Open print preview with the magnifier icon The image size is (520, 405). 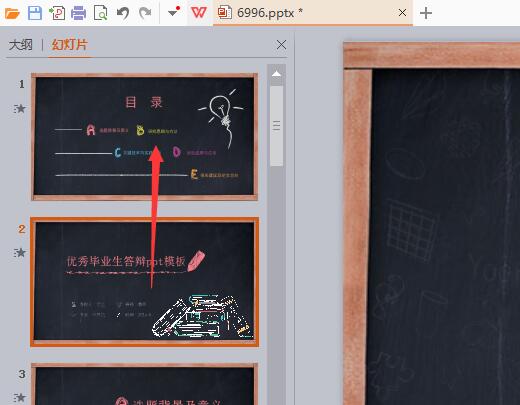click(x=100, y=13)
